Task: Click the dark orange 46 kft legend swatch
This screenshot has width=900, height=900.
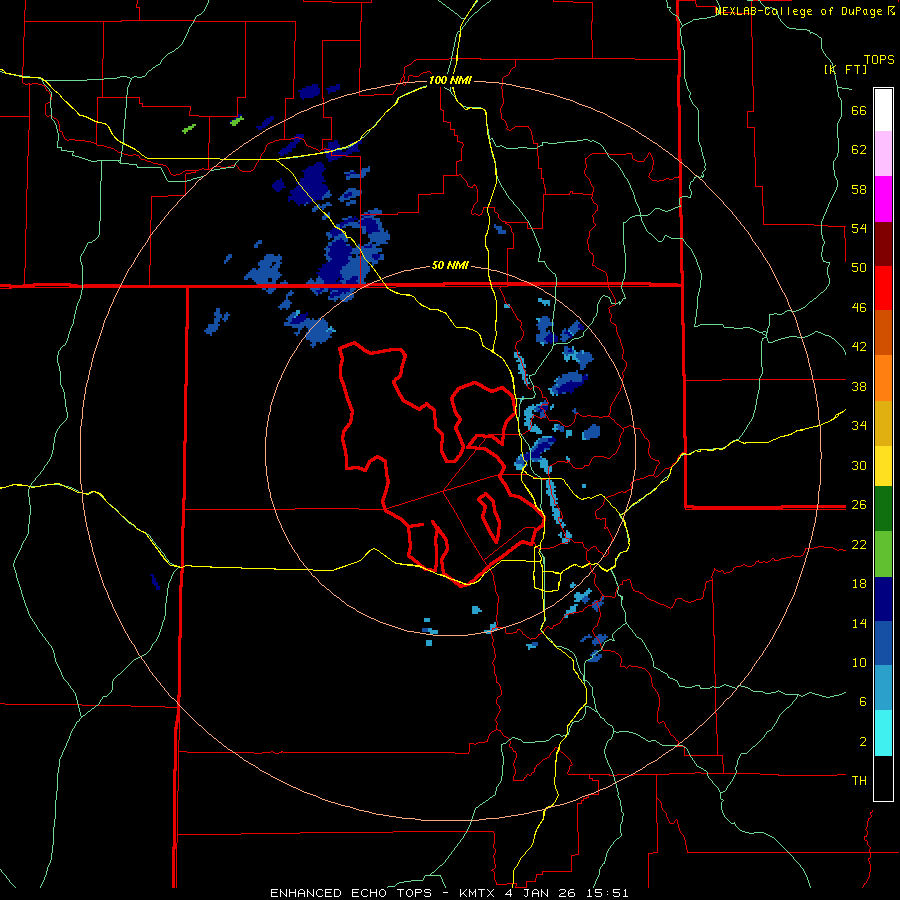Action: (883, 333)
